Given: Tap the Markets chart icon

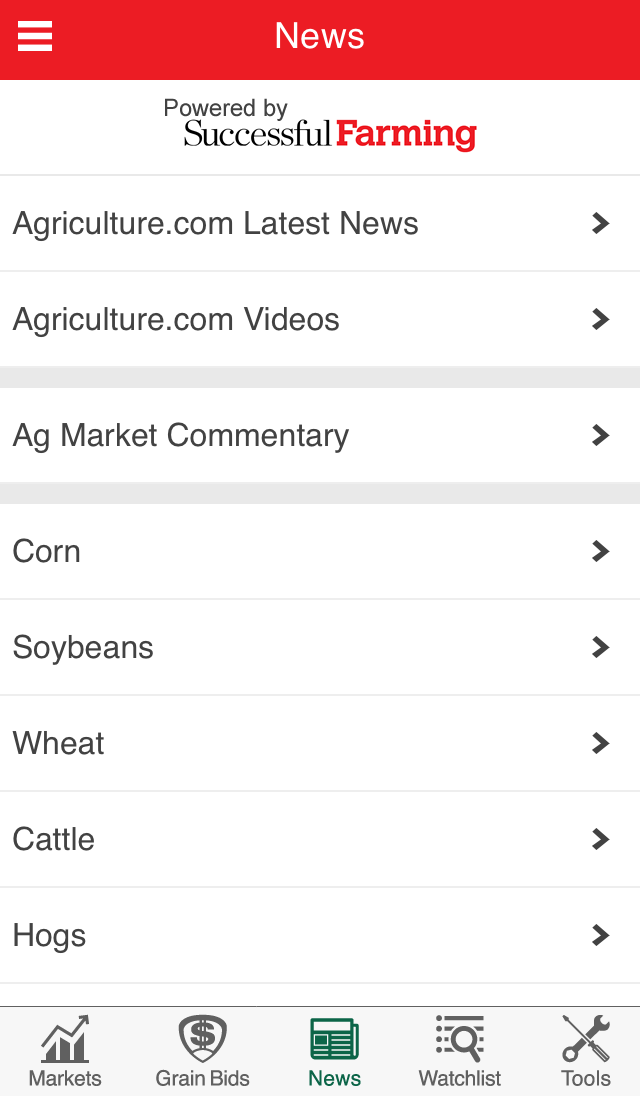Looking at the screenshot, I should 65,1039.
